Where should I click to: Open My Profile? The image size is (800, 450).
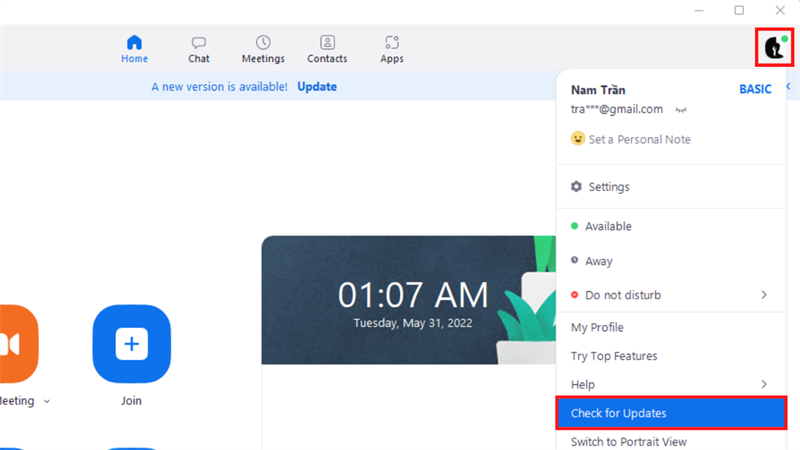[671, 328]
